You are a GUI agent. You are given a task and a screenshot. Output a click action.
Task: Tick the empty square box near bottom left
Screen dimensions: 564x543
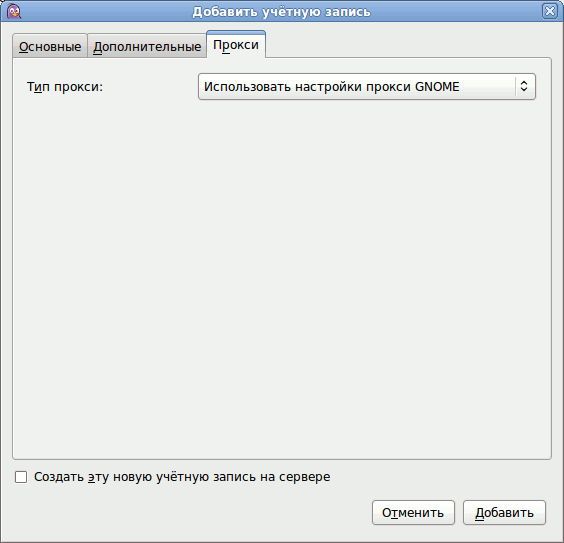pos(21,477)
